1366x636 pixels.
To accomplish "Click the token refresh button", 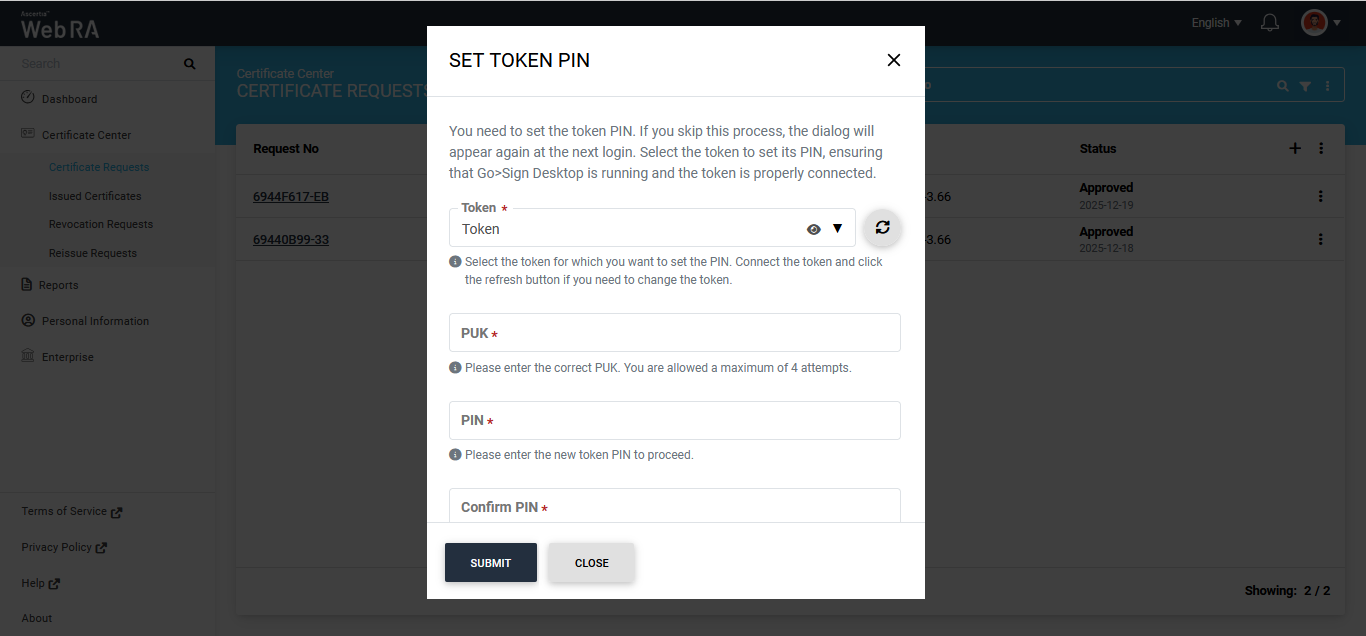I will [882, 228].
